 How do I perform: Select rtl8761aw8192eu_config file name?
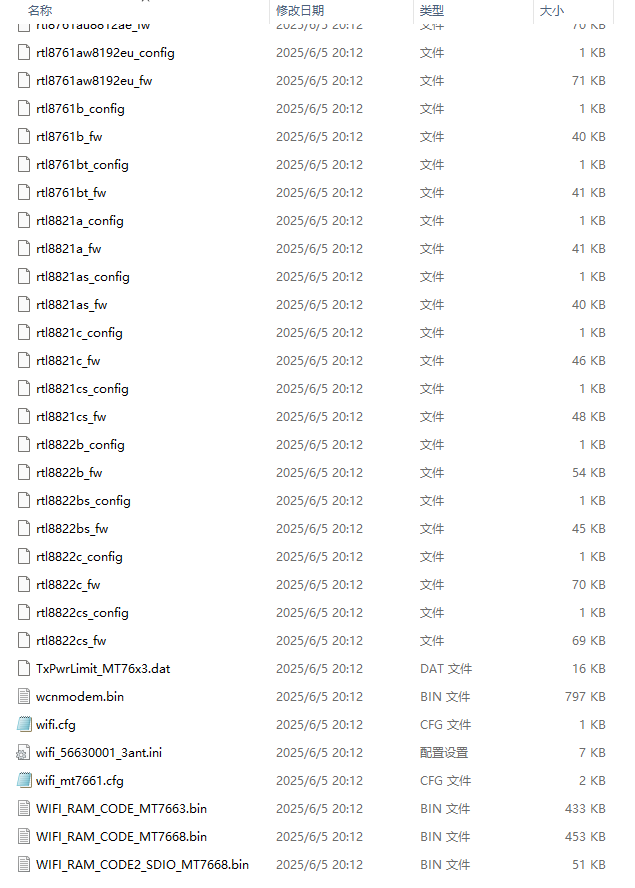105,53
